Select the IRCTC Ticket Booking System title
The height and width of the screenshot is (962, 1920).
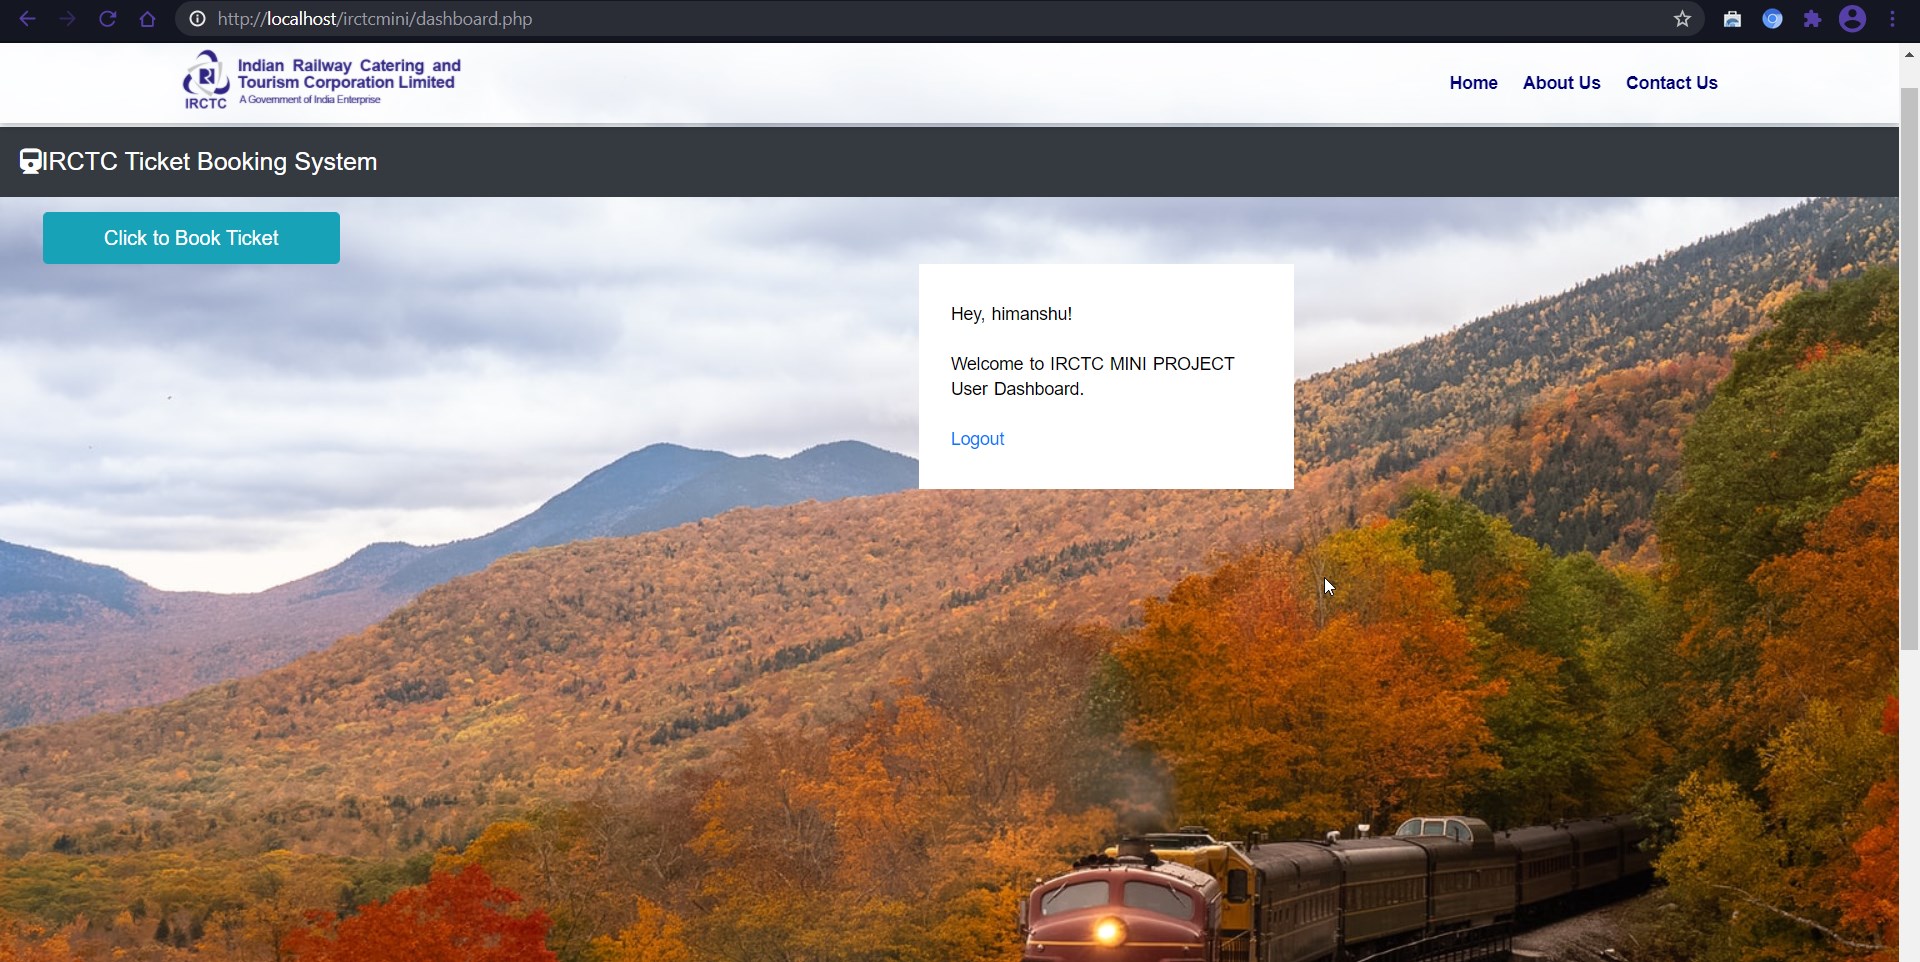click(210, 162)
